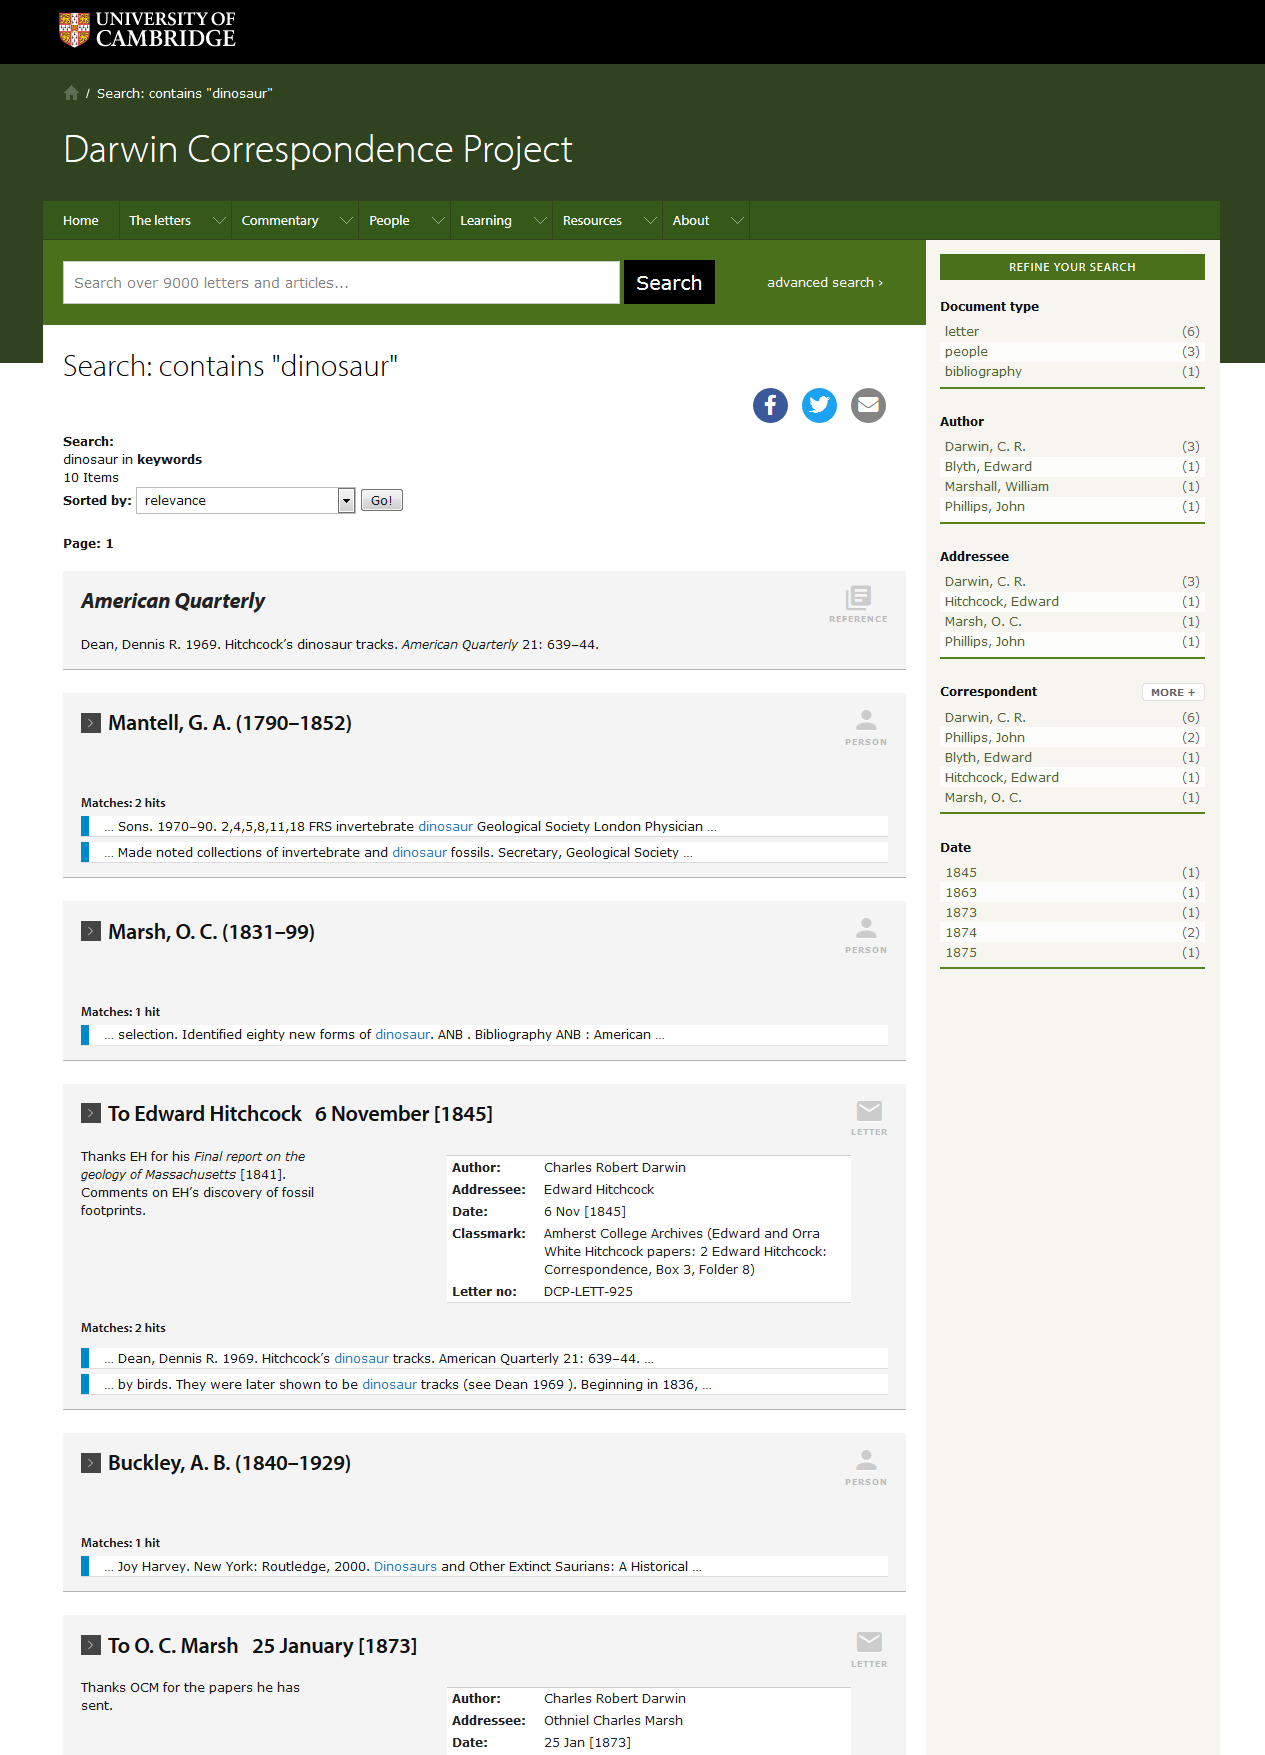Expand the Buckley, A. B. result arrow
This screenshot has height=1755, width=1265.
[x=91, y=1463]
